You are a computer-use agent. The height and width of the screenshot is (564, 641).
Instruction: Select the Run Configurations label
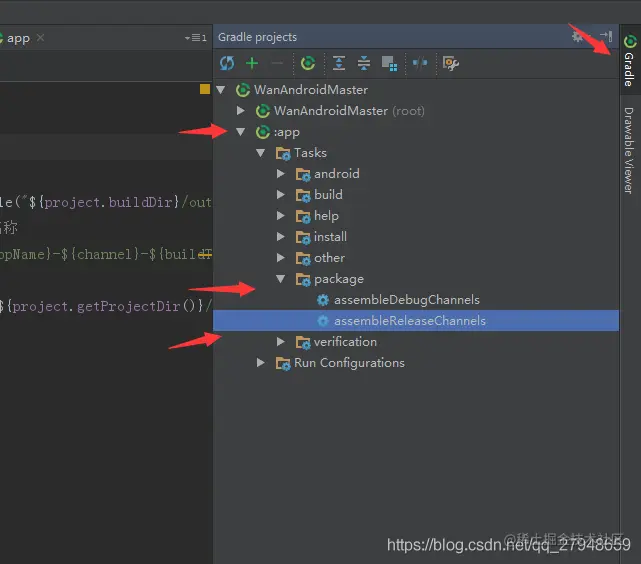(x=349, y=363)
